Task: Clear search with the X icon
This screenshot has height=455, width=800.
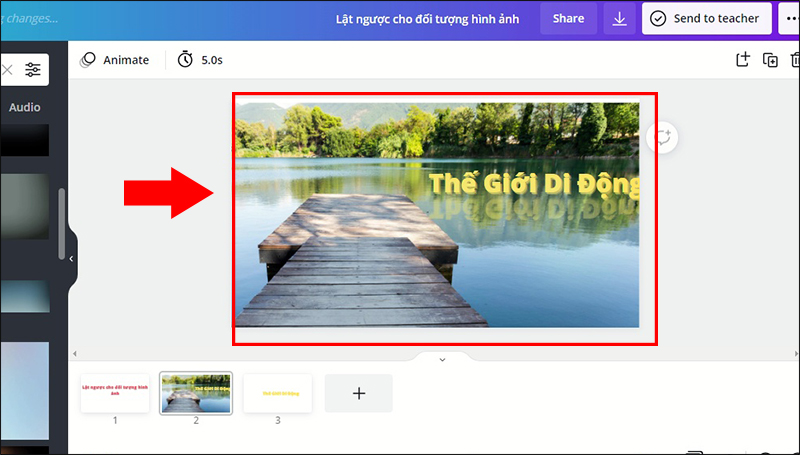Action: pyautogui.click(x=7, y=69)
